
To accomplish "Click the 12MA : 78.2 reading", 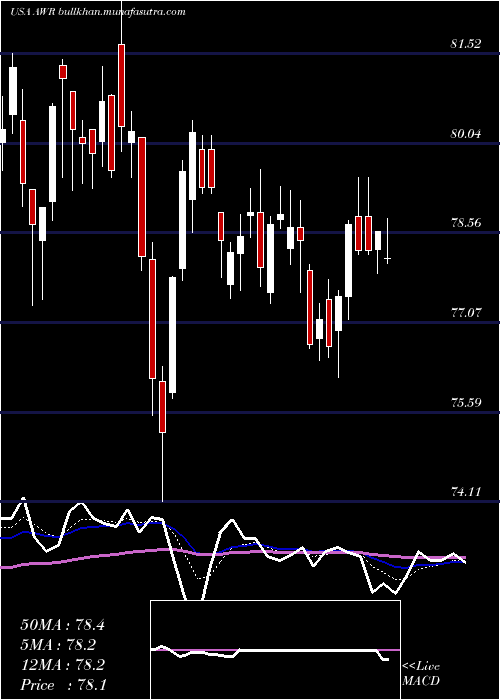I will coord(62,665).
